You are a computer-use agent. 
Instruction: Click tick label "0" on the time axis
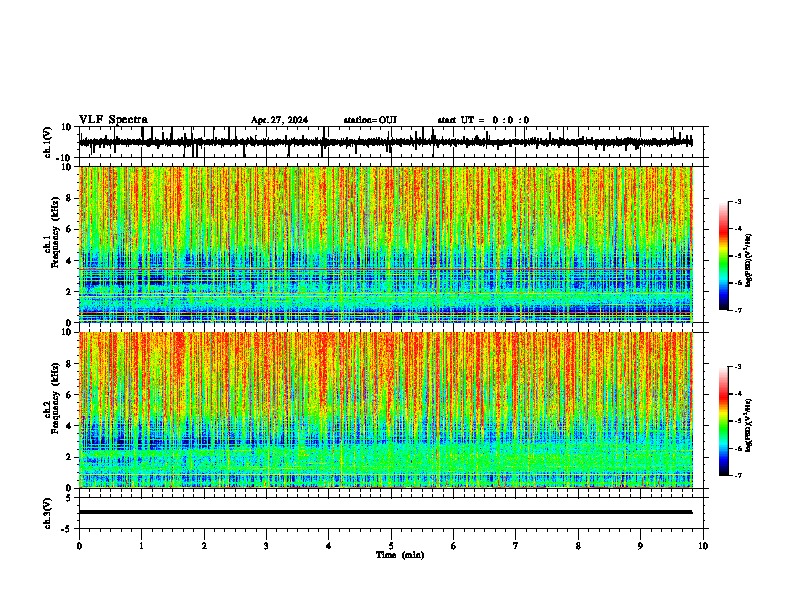tap(79, 546)
